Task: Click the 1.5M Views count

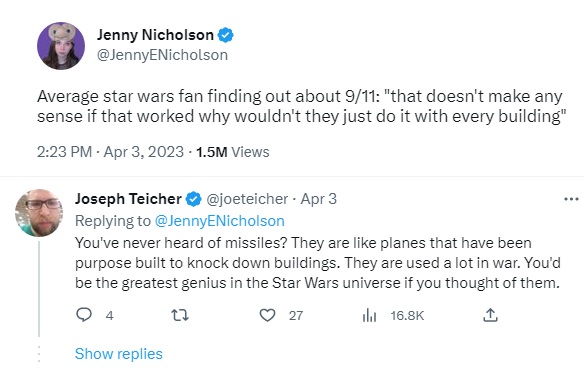Action: click(233, 152)
